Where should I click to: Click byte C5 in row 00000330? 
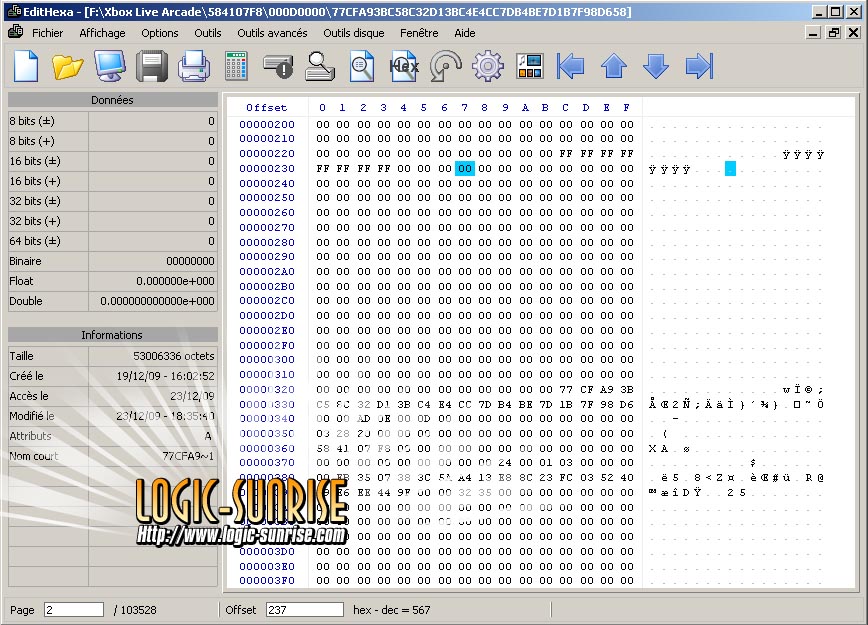pos(323,404)
